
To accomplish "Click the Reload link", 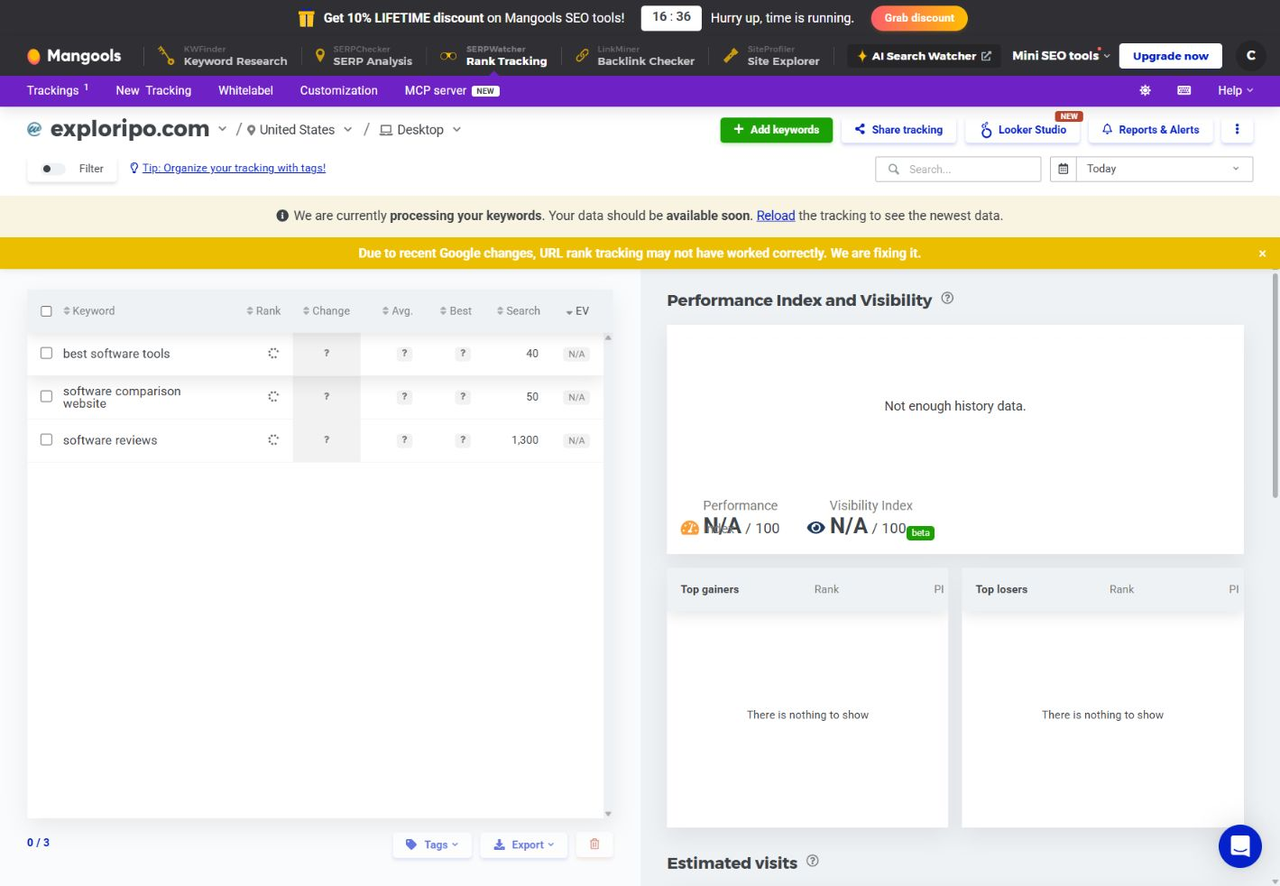I will (x=775, y=215).
